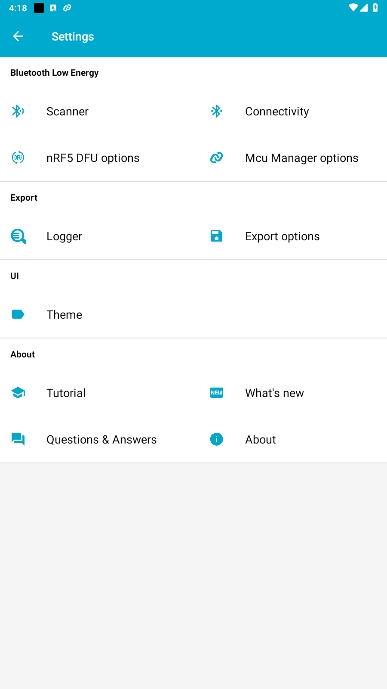Open Questions & Answers page
This screenshot has height=689, width=387.
tap(97, 439)
